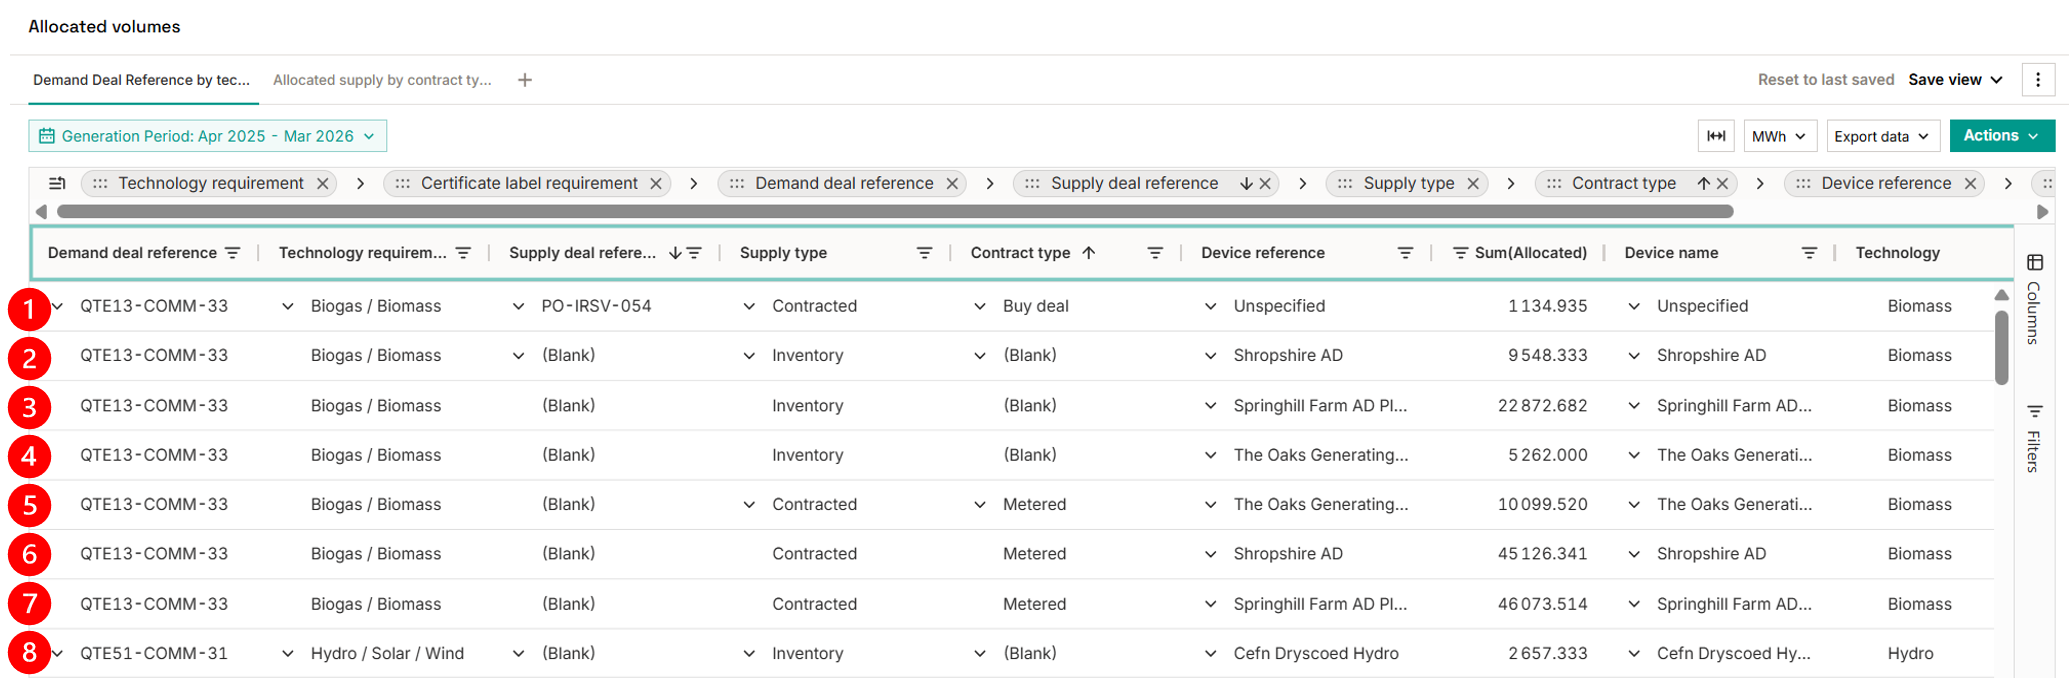Open the Actions dropdown button
This screenshot has height=682, width=2071.
click(2002, 136)
